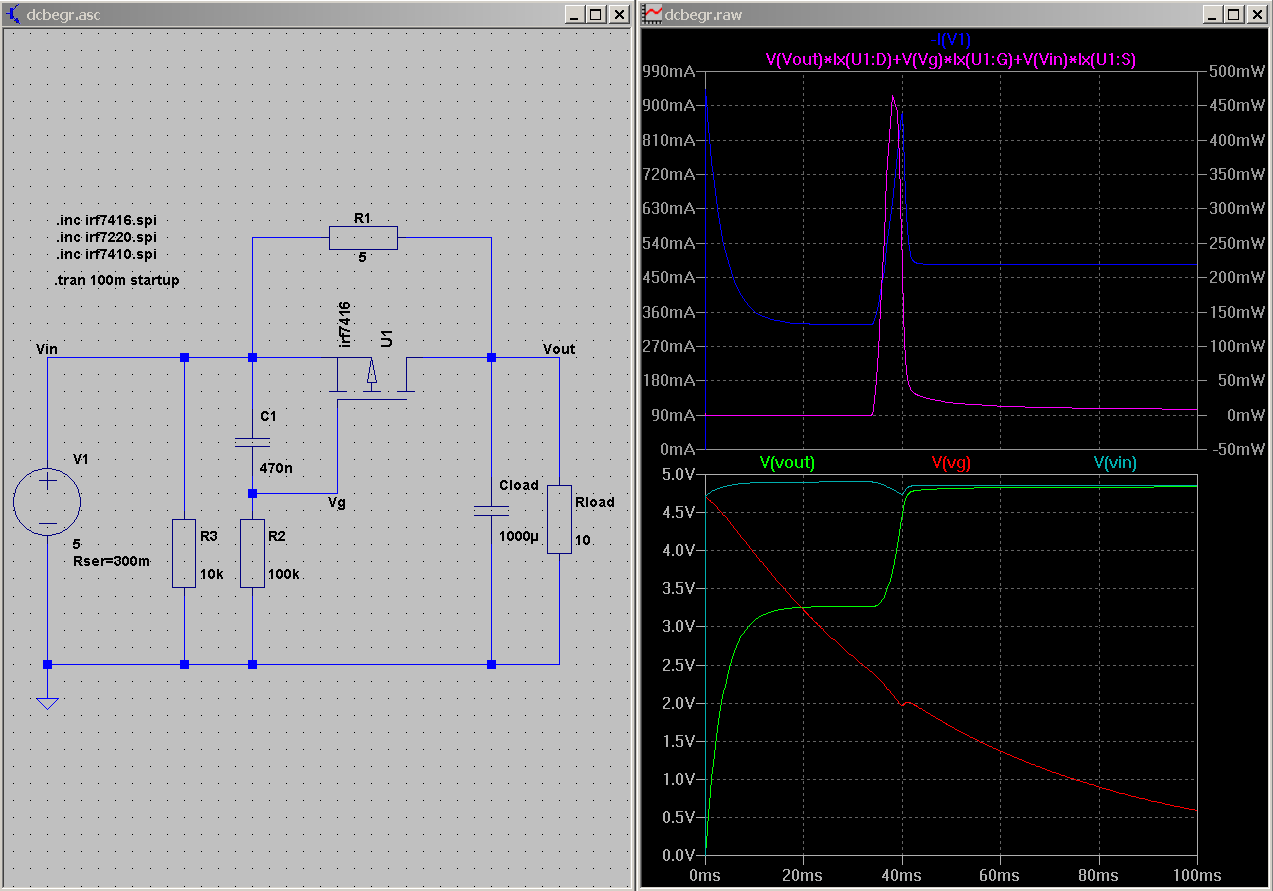The width and height of the screenshot is (1273, 891).
Task: Close the dcbegr.raw waveform window
Action: coord(1257,14)
